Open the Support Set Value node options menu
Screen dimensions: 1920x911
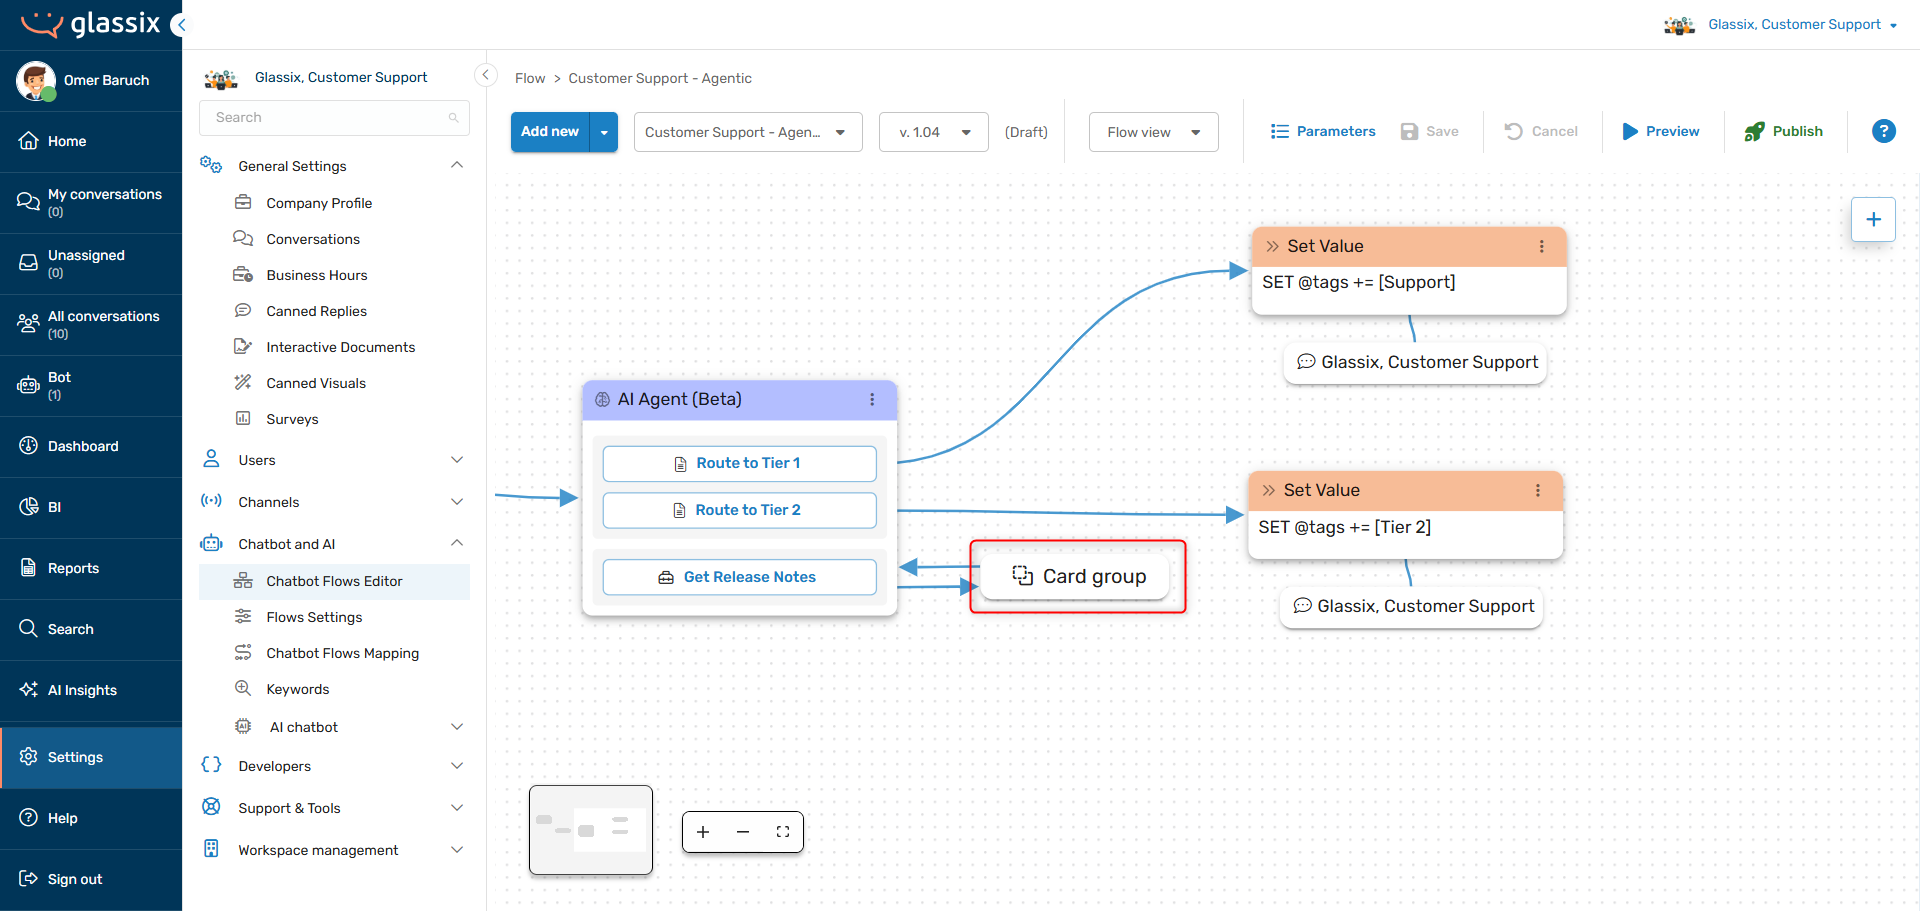click(x=1541, y=246)
